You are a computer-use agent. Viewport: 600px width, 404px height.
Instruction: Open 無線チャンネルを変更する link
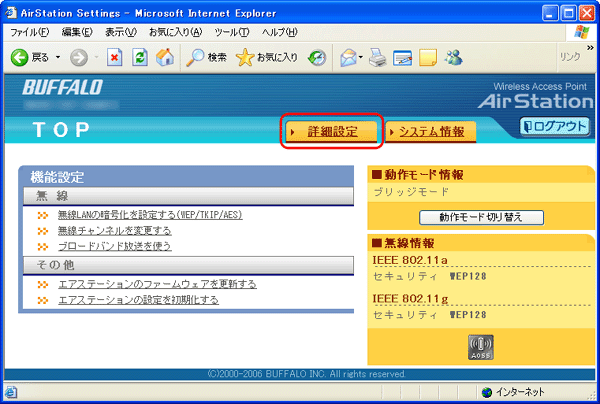coord(114,231)
